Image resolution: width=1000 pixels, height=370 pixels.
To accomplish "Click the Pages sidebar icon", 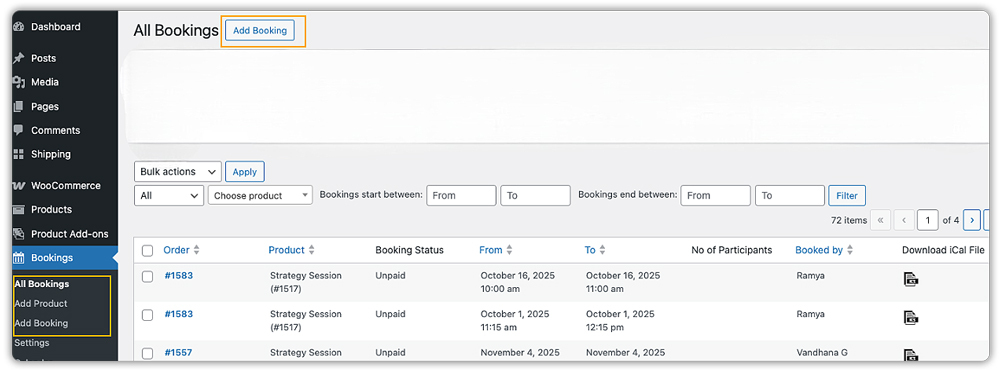I will [18, 107].
